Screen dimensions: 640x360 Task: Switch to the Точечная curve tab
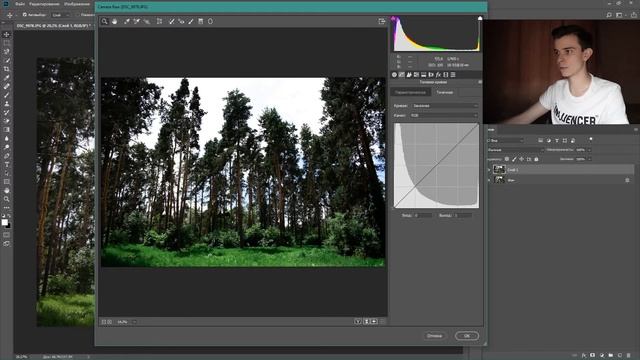coord(445,92)
